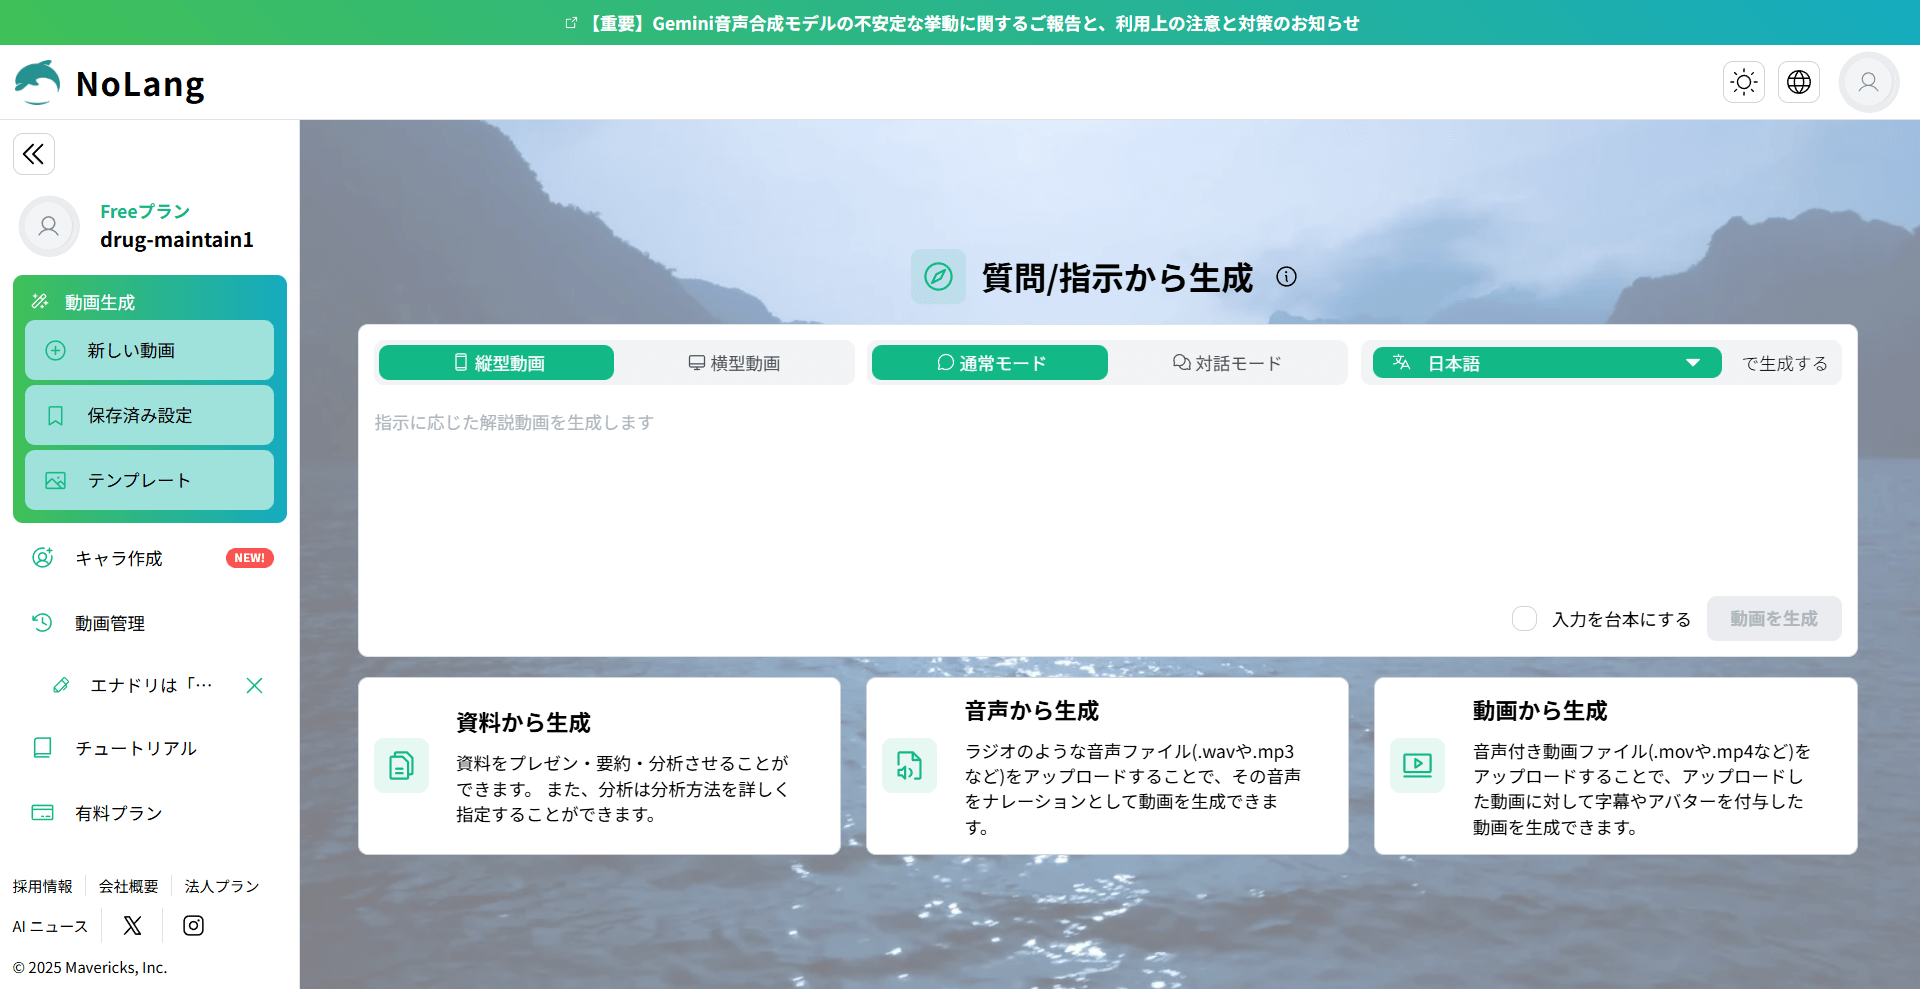Select 縦型動画 vertical video option
1920x989 pixels.
tap(496, 363)
